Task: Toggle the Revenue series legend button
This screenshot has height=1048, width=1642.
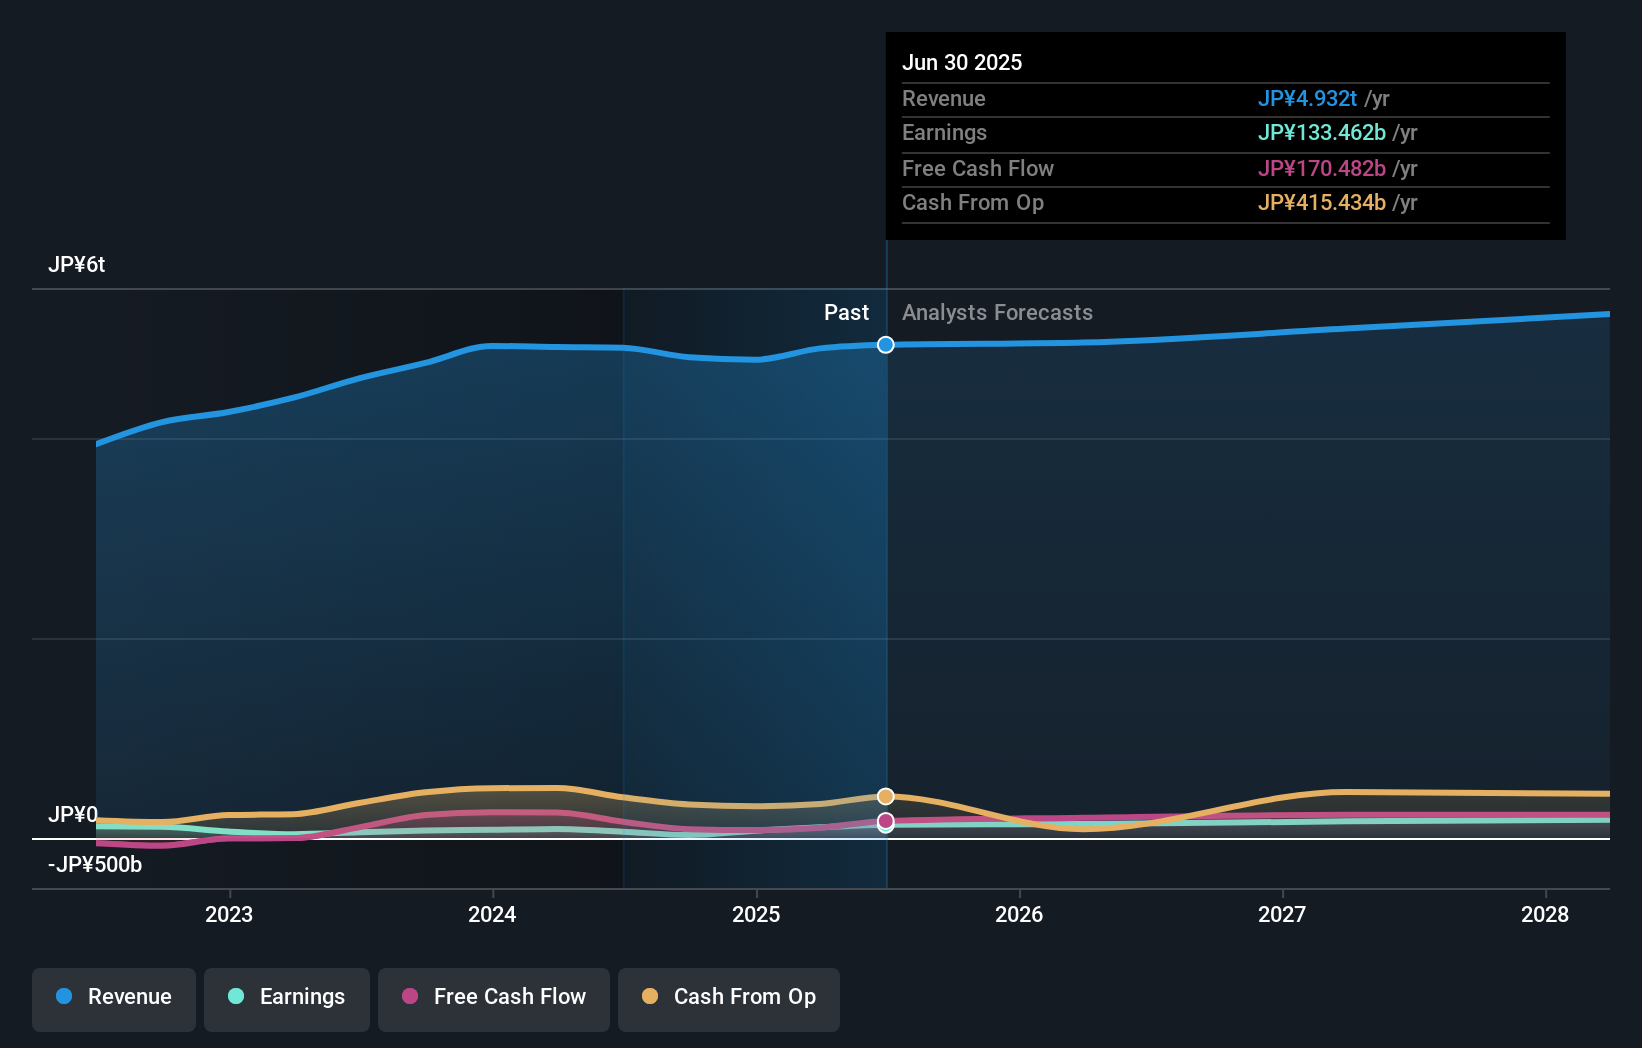Action: tap(114, 999)
